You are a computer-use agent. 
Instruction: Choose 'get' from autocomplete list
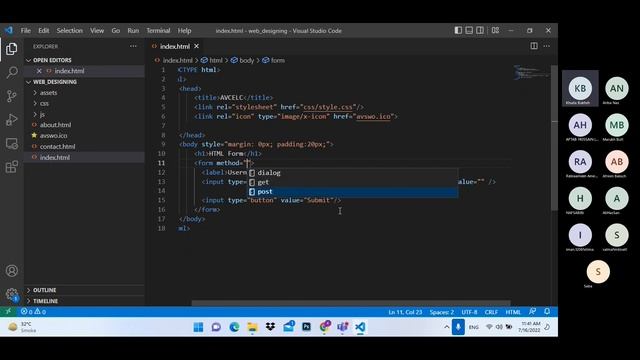(353, 182)
